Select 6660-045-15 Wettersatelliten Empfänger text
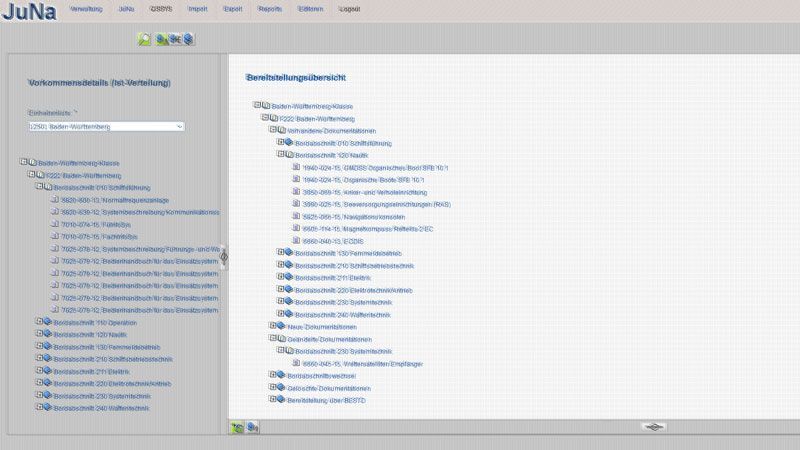This screenshot has height=450, width=800. (x=363, y=364)
